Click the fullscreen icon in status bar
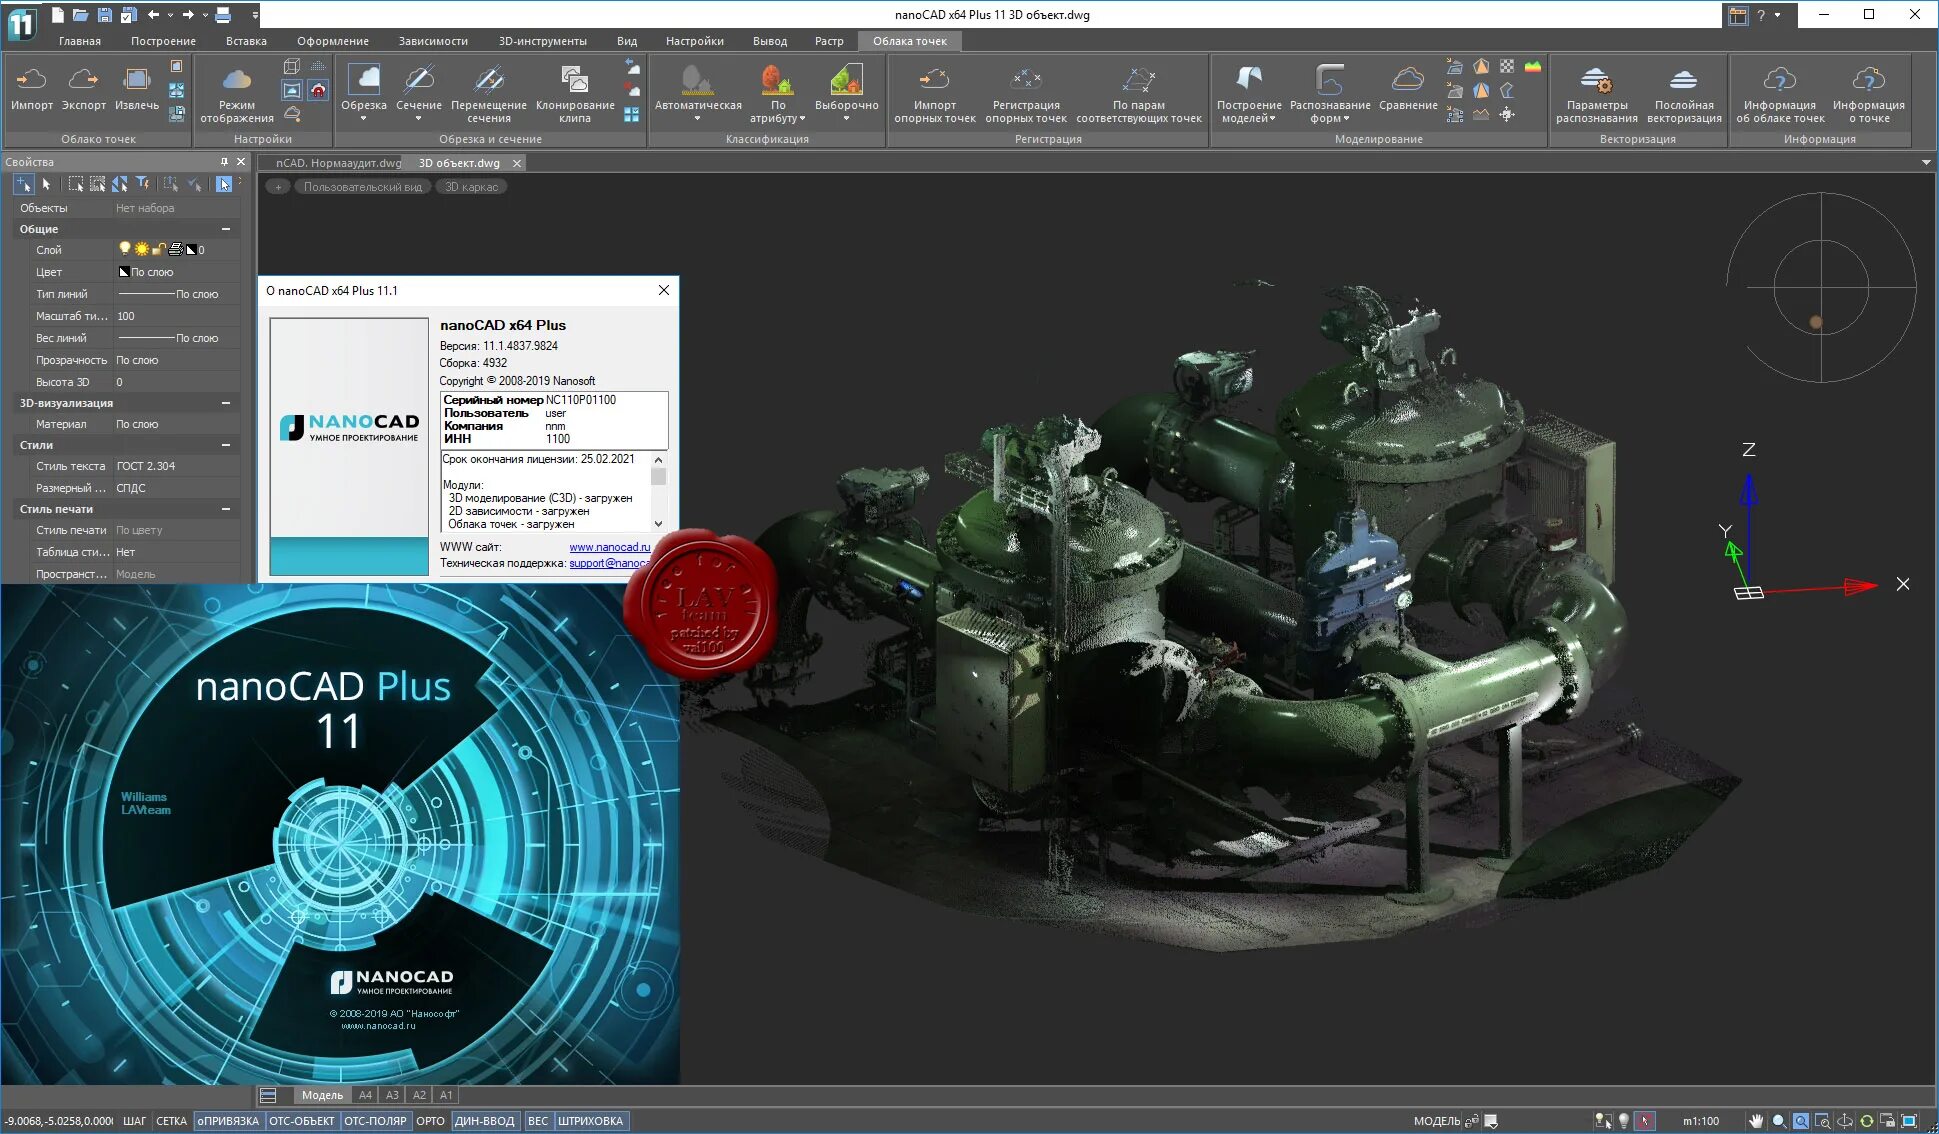Viewport: 1939px width, 1134px height. [1910, 1121]
